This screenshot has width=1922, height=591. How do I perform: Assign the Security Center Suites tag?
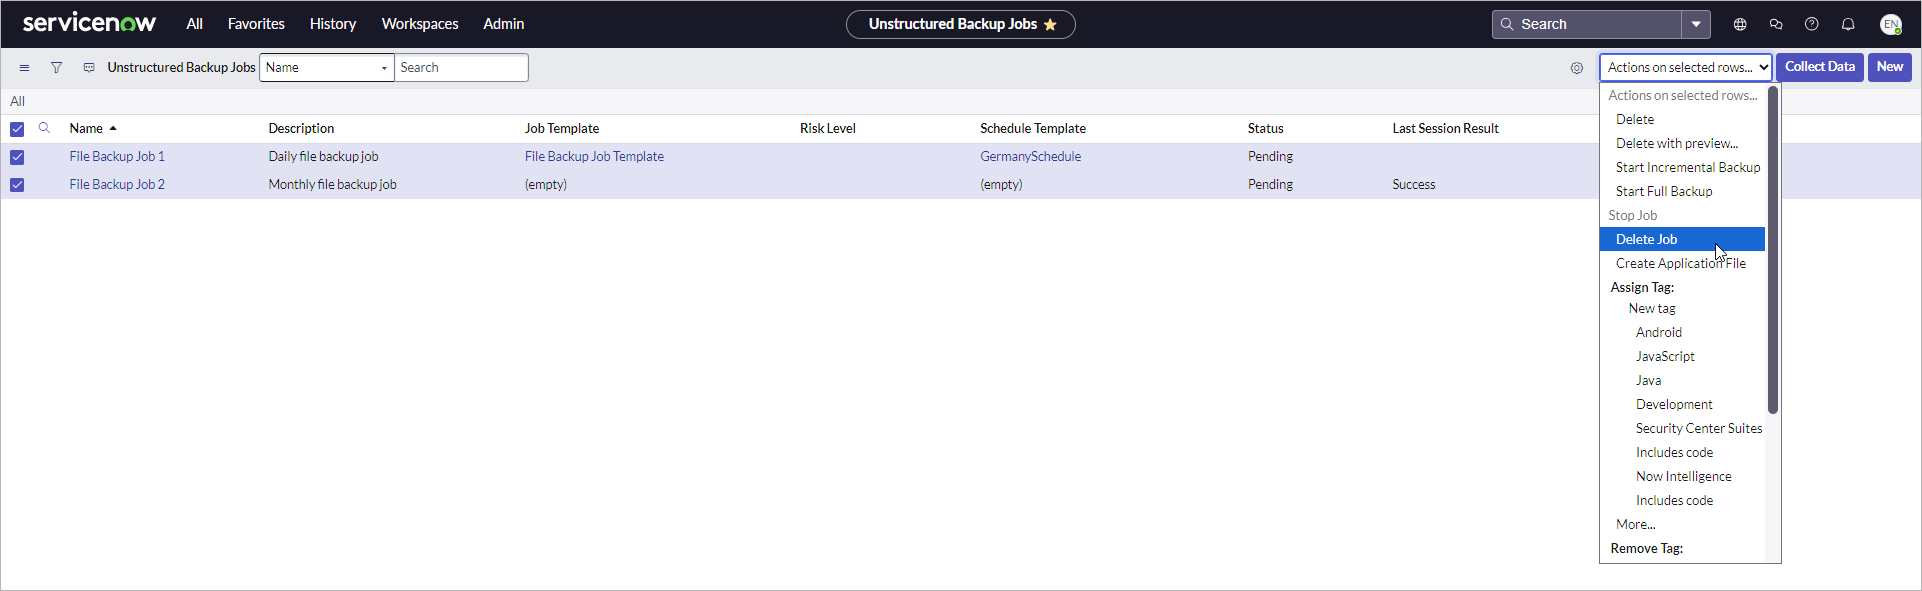point(1682,428)
